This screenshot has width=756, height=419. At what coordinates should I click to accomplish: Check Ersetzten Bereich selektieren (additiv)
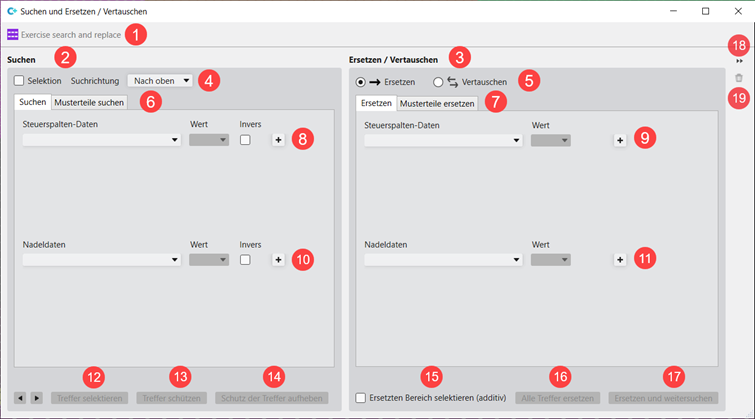click(362, 398)
